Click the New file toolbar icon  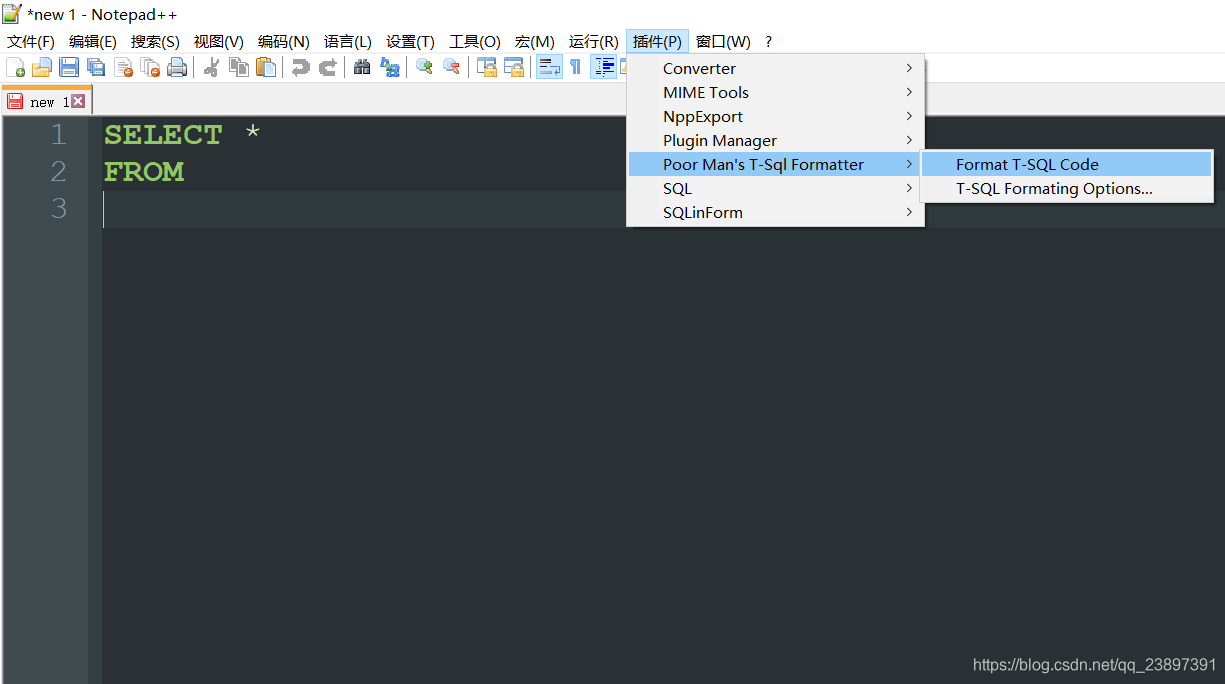[16, 67]
